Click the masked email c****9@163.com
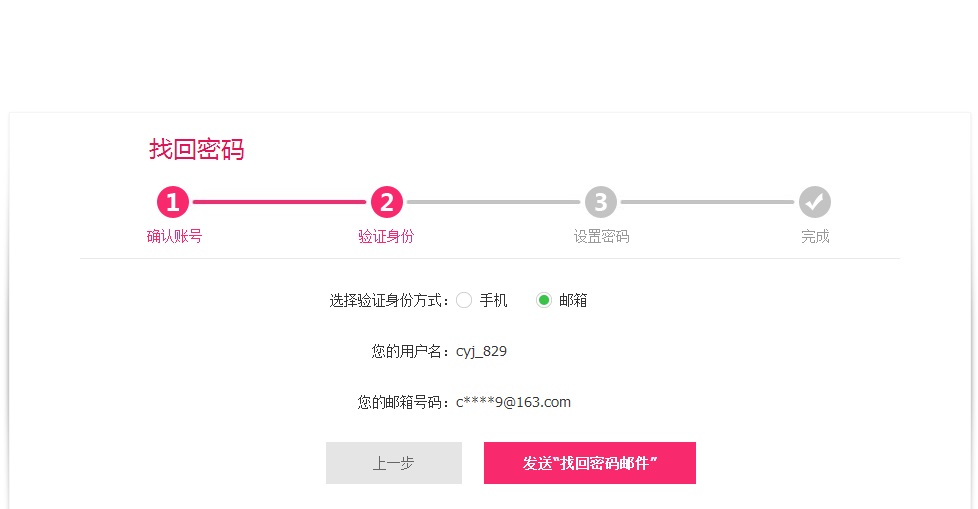Screen dimensions: 978x509 click(513, 402)
